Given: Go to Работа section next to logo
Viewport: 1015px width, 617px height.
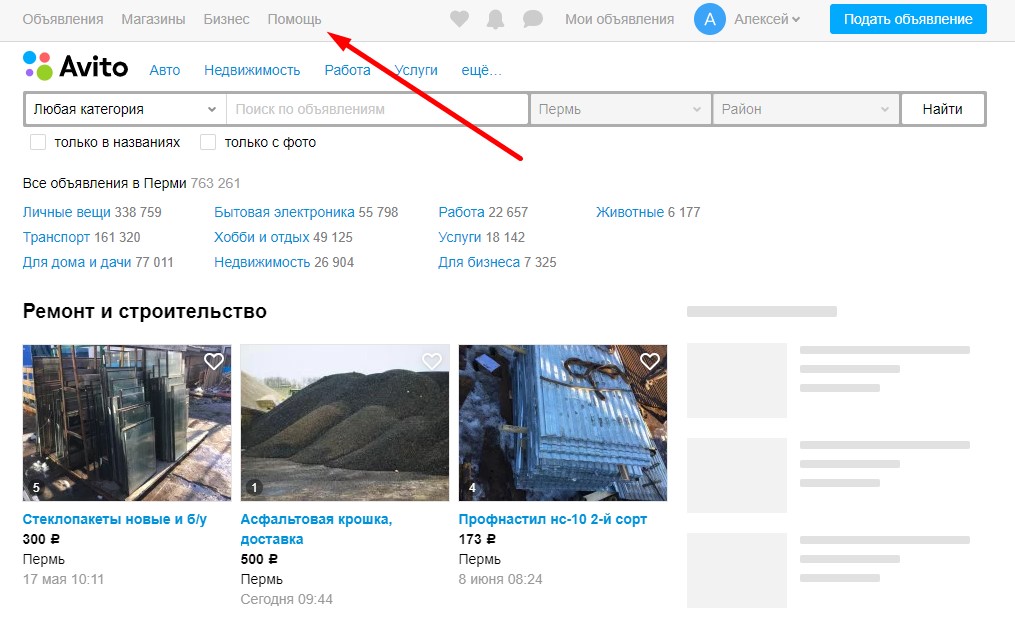Looking at the screenshot, I should point(348,70).
